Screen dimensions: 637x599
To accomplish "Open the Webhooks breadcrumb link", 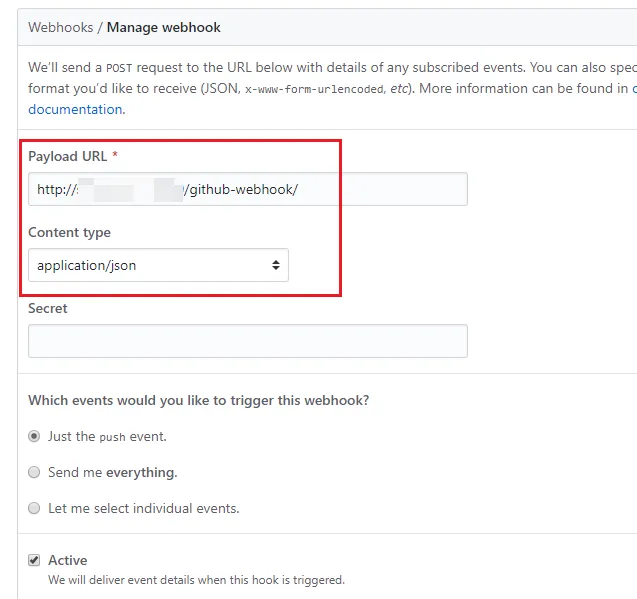I will [x=59, y=27].
